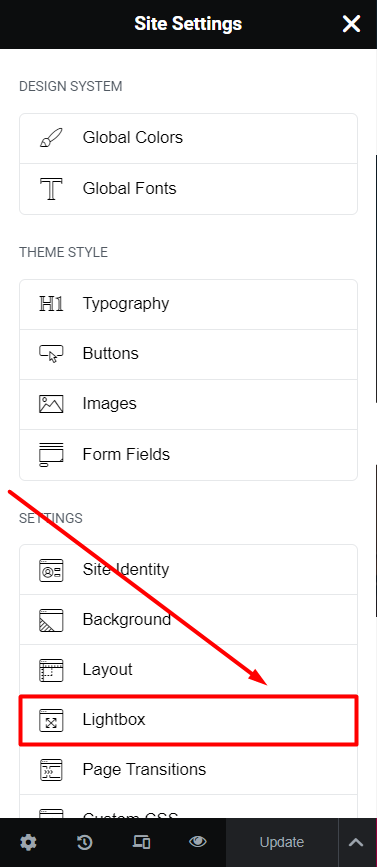Click the Images picture icon
This screenshot has width=377, height=867.
[51, 404]
